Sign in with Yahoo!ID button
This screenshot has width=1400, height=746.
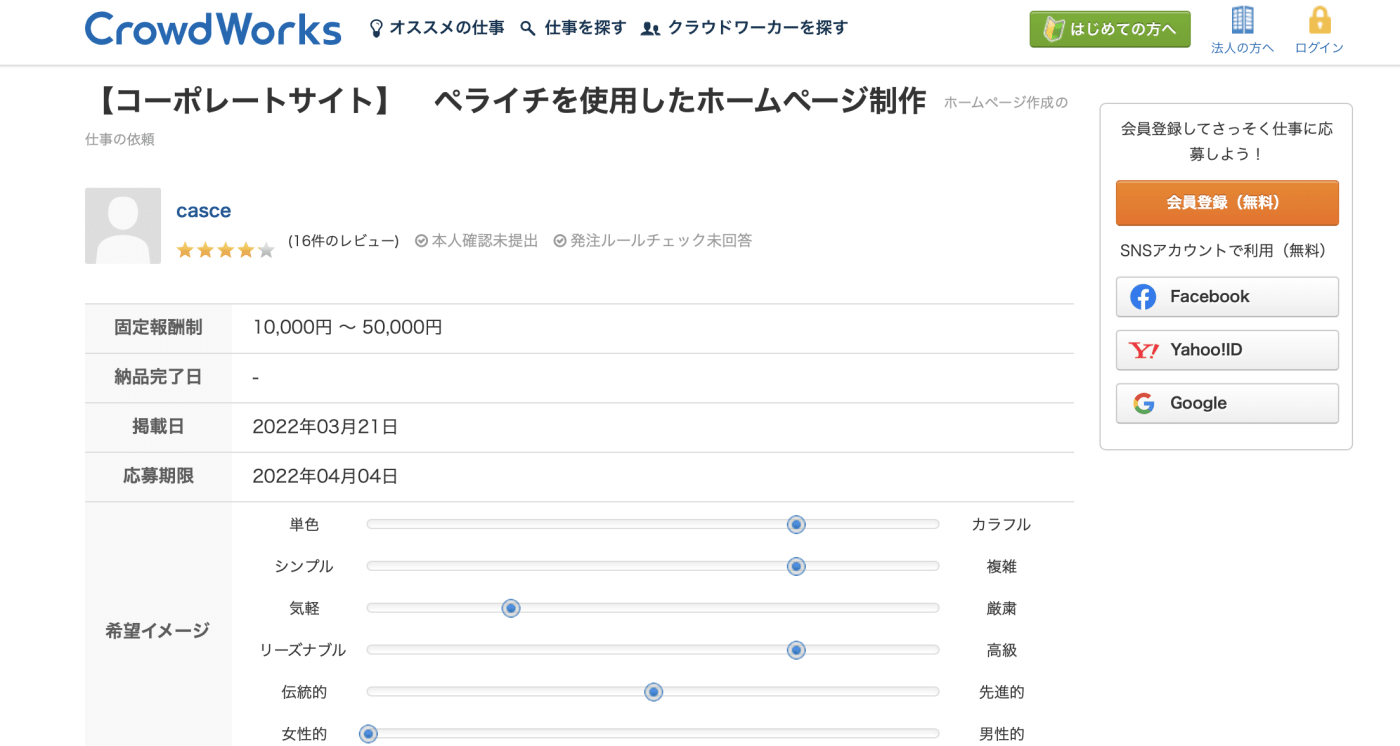pyautogui.click(x=1227, y=350)
